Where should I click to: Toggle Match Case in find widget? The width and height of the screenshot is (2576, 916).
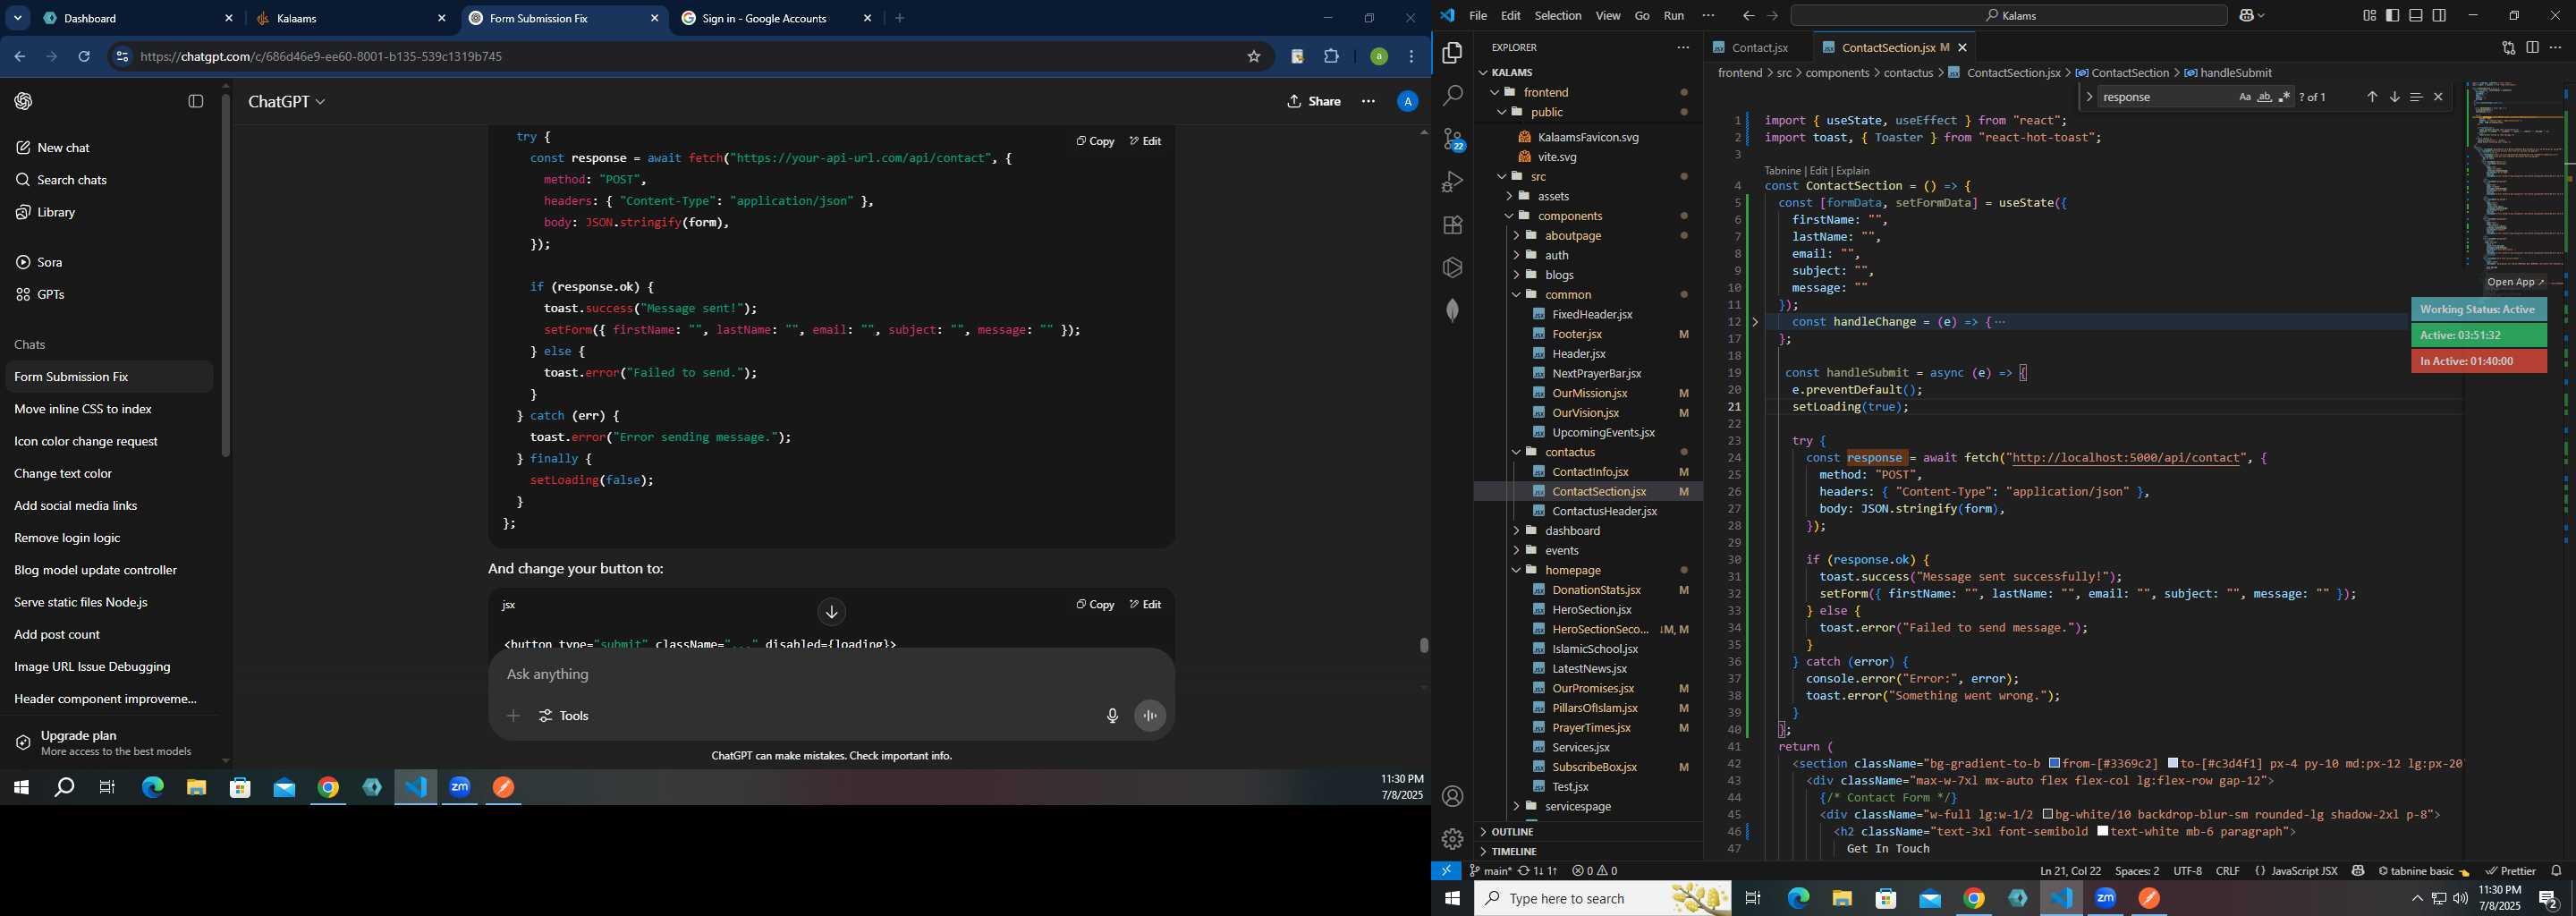pos(2245,97)
